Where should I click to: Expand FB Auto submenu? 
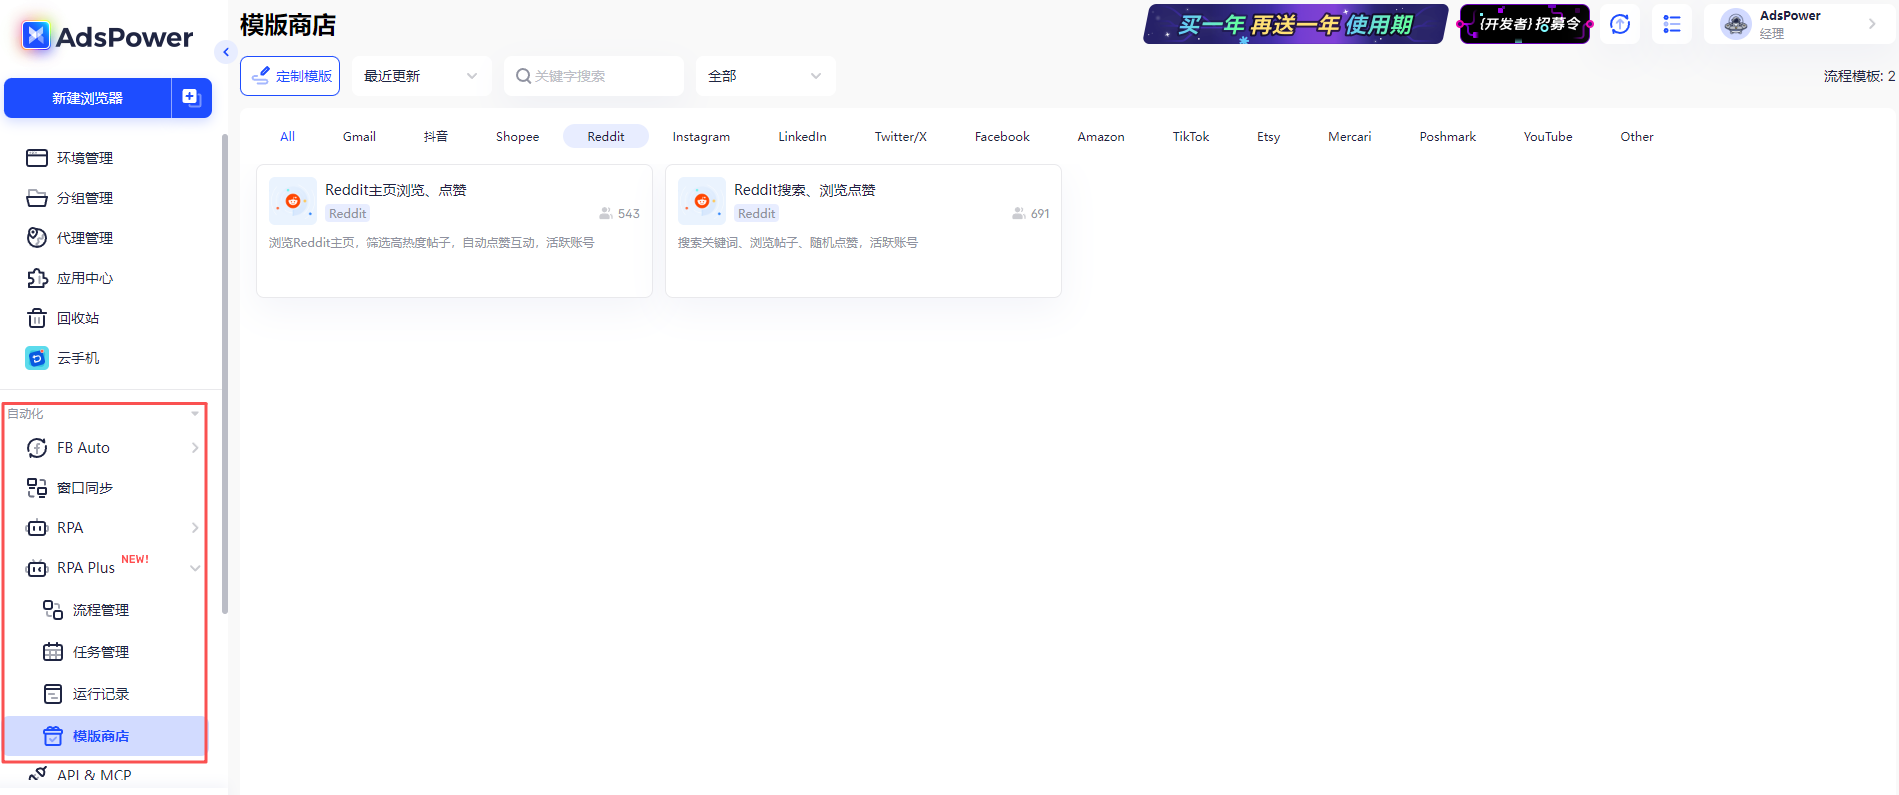click(195, 448)
